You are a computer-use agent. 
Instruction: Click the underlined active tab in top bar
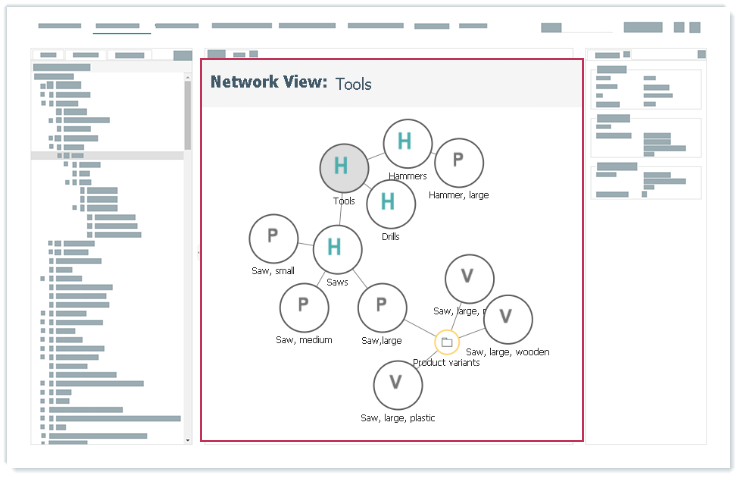click(122, 27)
